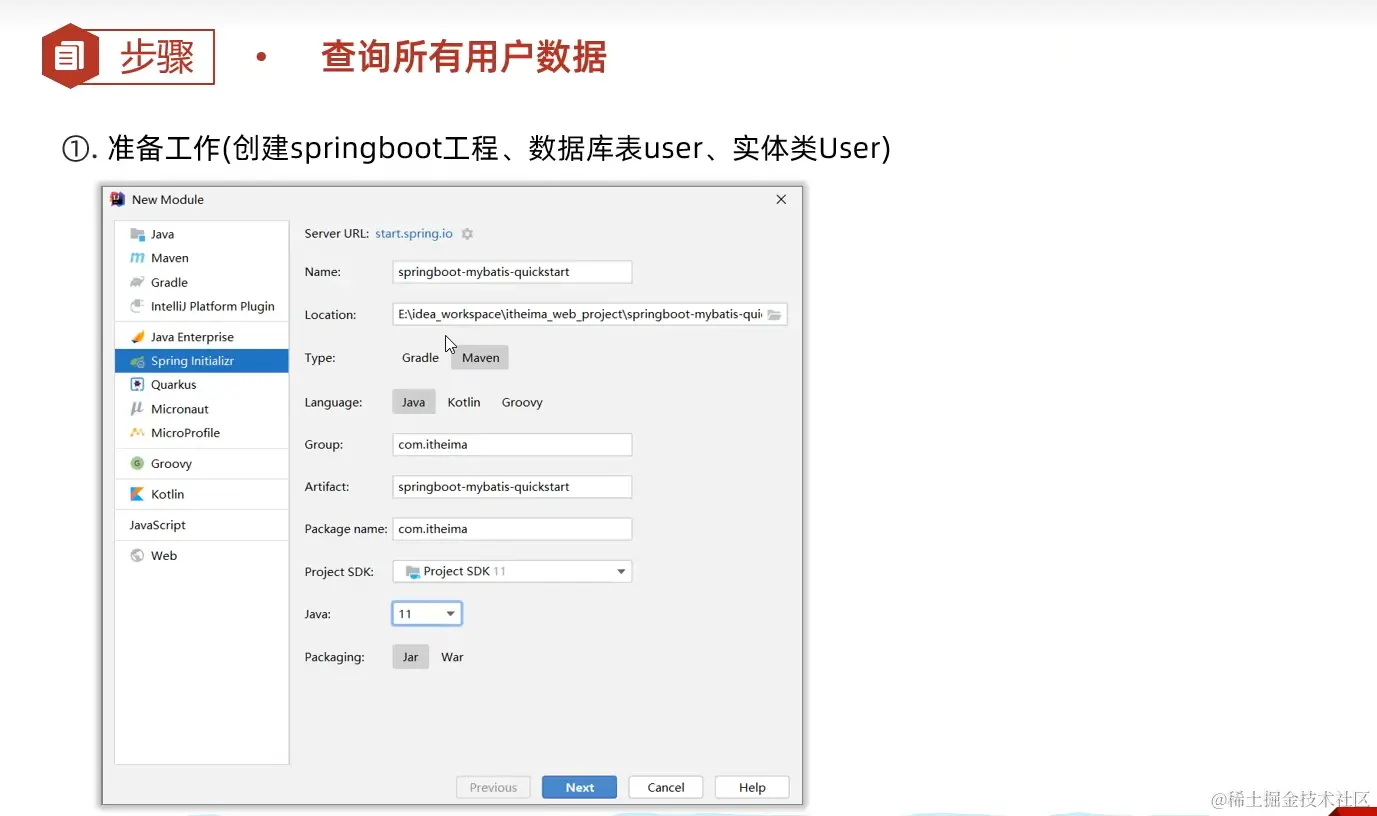Image resolution: width=1377 pixels, height=816 pixels.
Task: Click the IntelliJ logo in the title bar
Action: (x=117, y=199)
